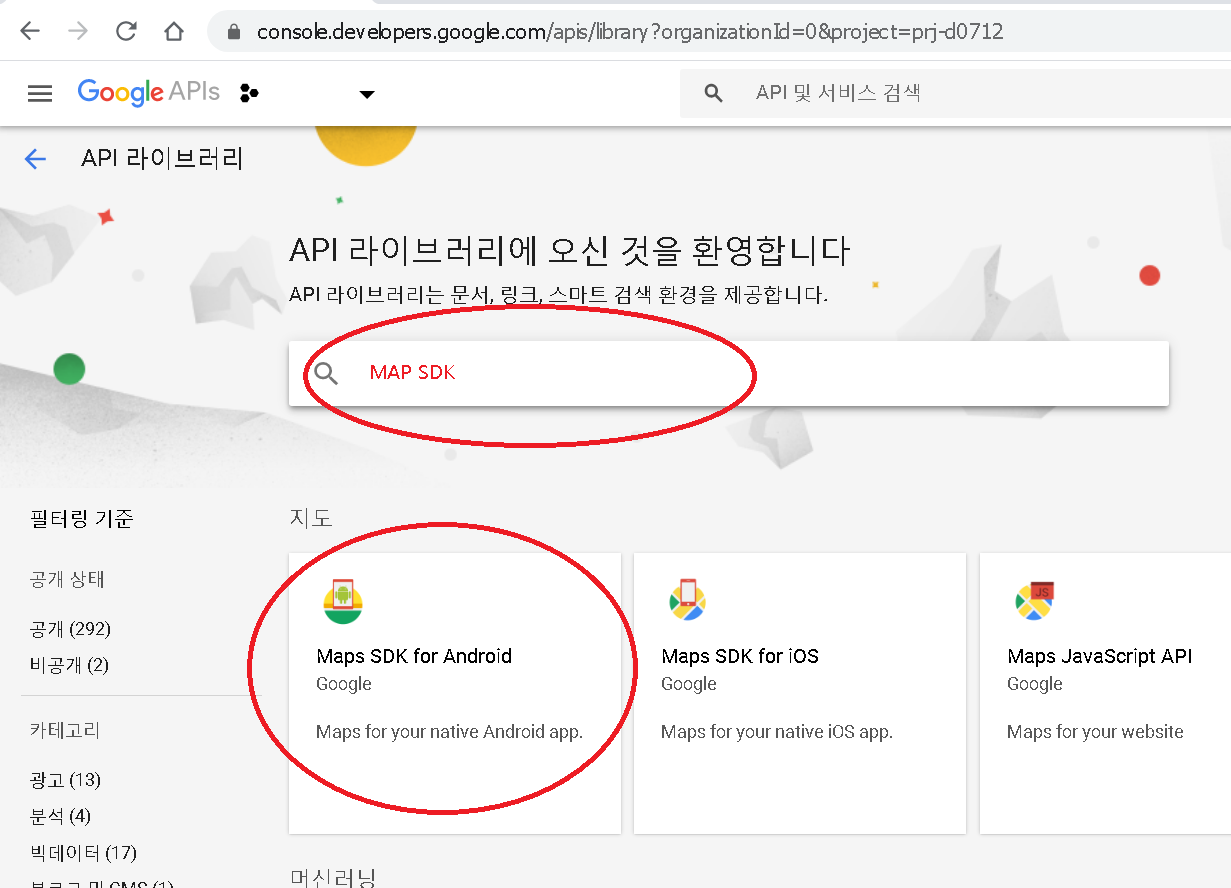Image resolution: width=1231 pixels, height=888 pixels.
Task: Click 'Maps for your native iOS app.' description
Action: click(x=777, y=732)
